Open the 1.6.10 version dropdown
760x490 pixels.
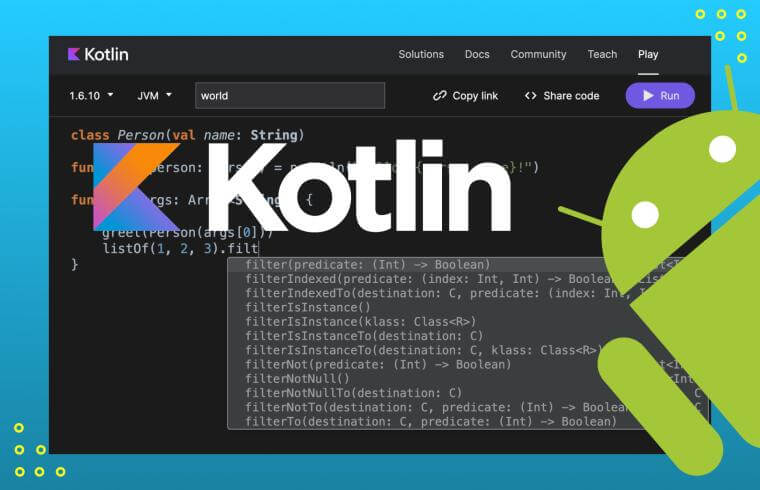(x=91, y=96)
